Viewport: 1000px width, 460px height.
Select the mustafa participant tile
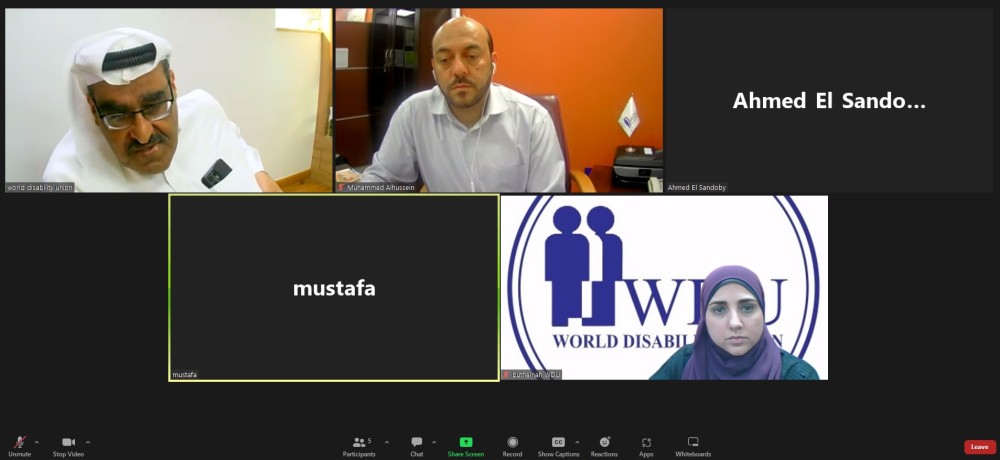point(334,288)
